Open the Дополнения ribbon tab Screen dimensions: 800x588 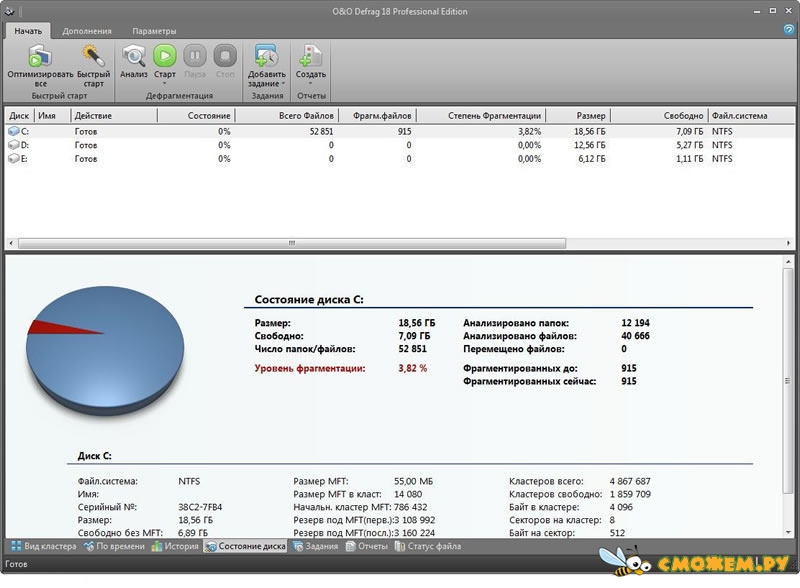87,31
